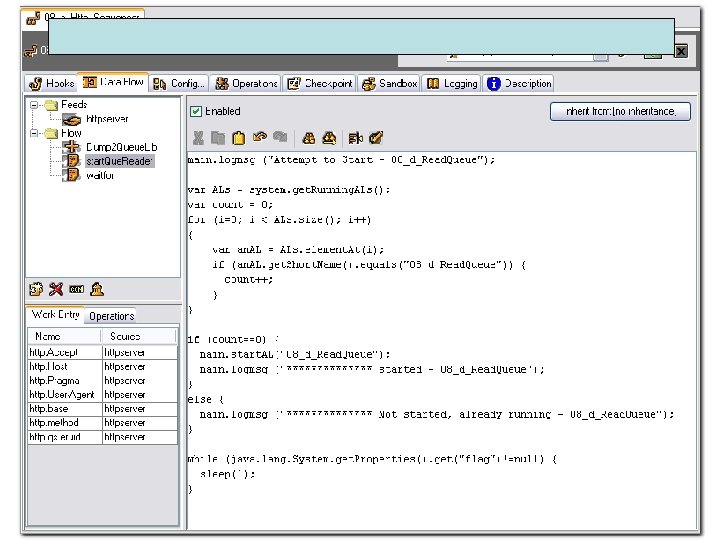Click the sleep line in script editor
This screenshot has height=540, width=720.
tap(227, 474)
